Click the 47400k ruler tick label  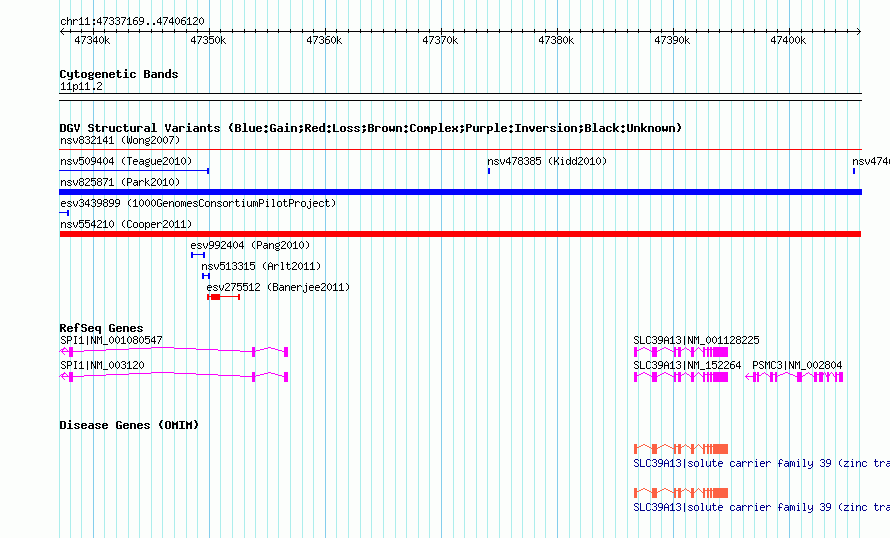788,40
